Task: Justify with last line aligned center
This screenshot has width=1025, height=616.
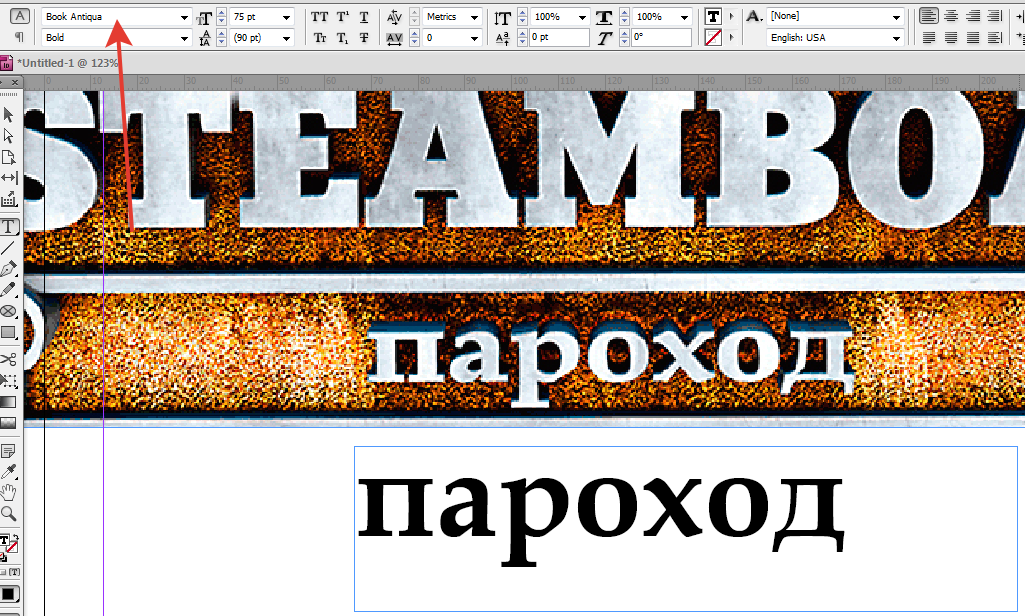Action: click(950, 38)
